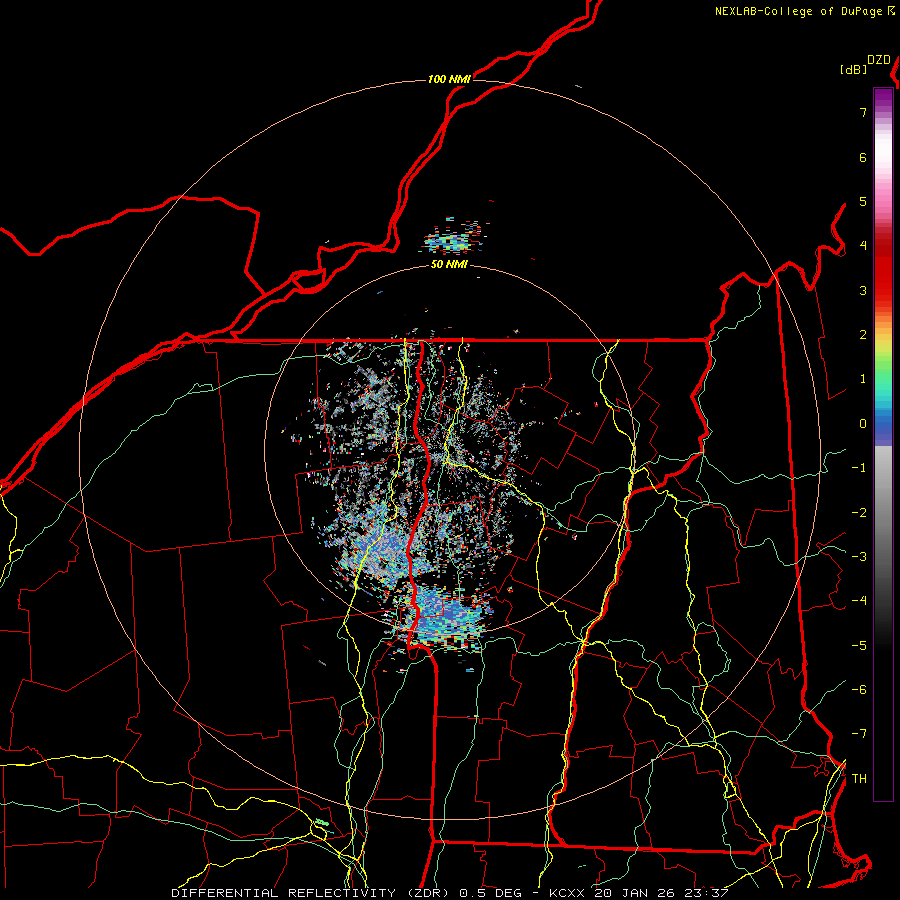This screenshot has height=900, width=900.
Task: Click the KCXX radar site identifier
Action: 567,893
